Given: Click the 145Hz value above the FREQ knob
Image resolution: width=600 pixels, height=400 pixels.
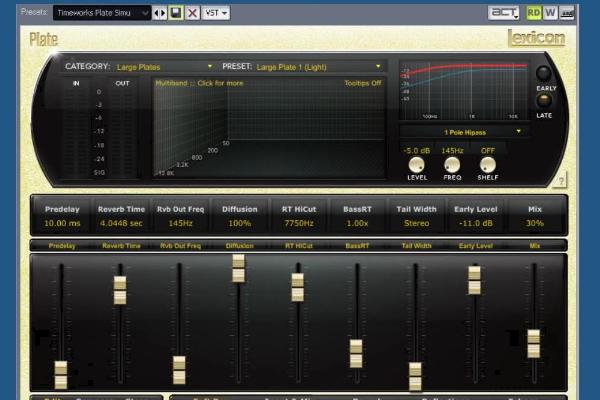Looking at the screenshot, I should (452, 151).
